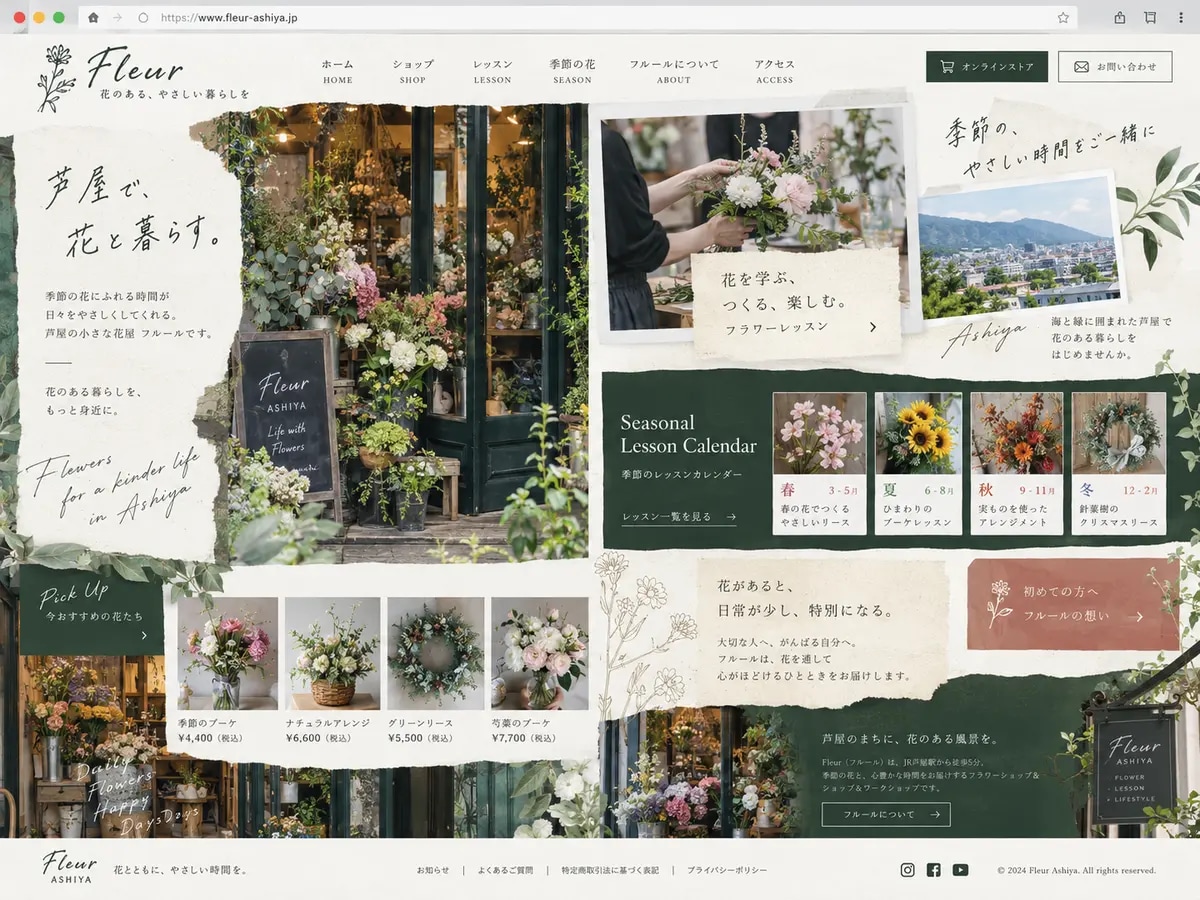Click the ¥4,400 price text
The height and width of the screenshot is (900, 1200).
[x=210, y=738]
